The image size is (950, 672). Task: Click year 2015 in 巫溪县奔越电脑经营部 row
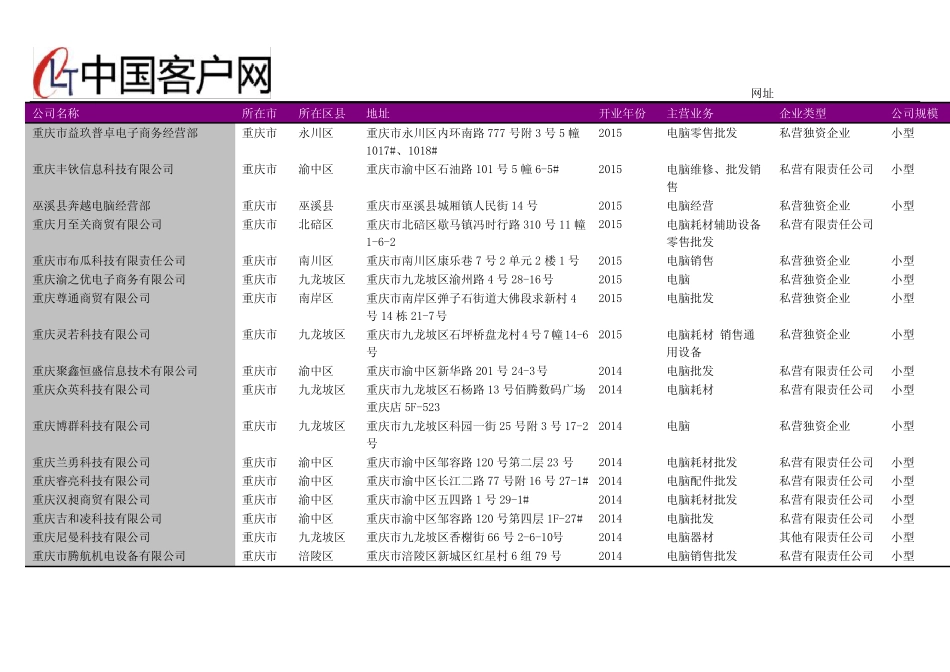[610, 206]
